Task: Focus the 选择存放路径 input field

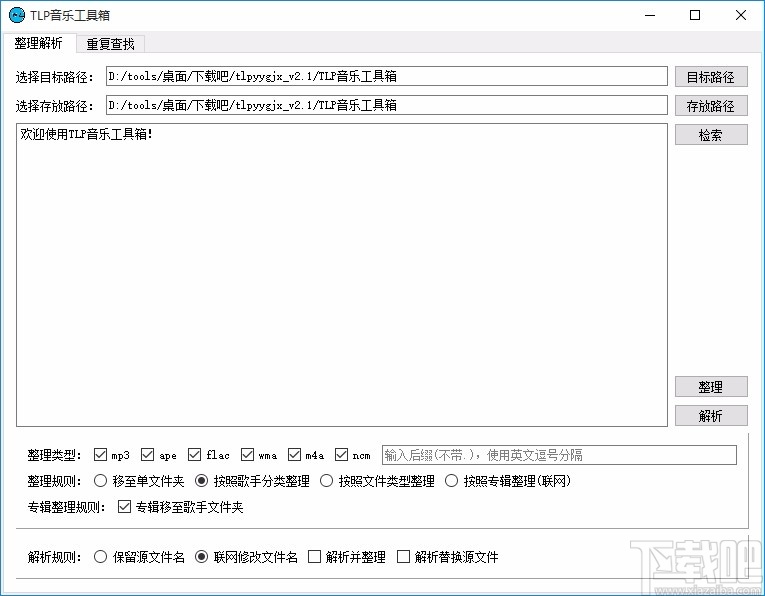Action: (x=386, y=105)
